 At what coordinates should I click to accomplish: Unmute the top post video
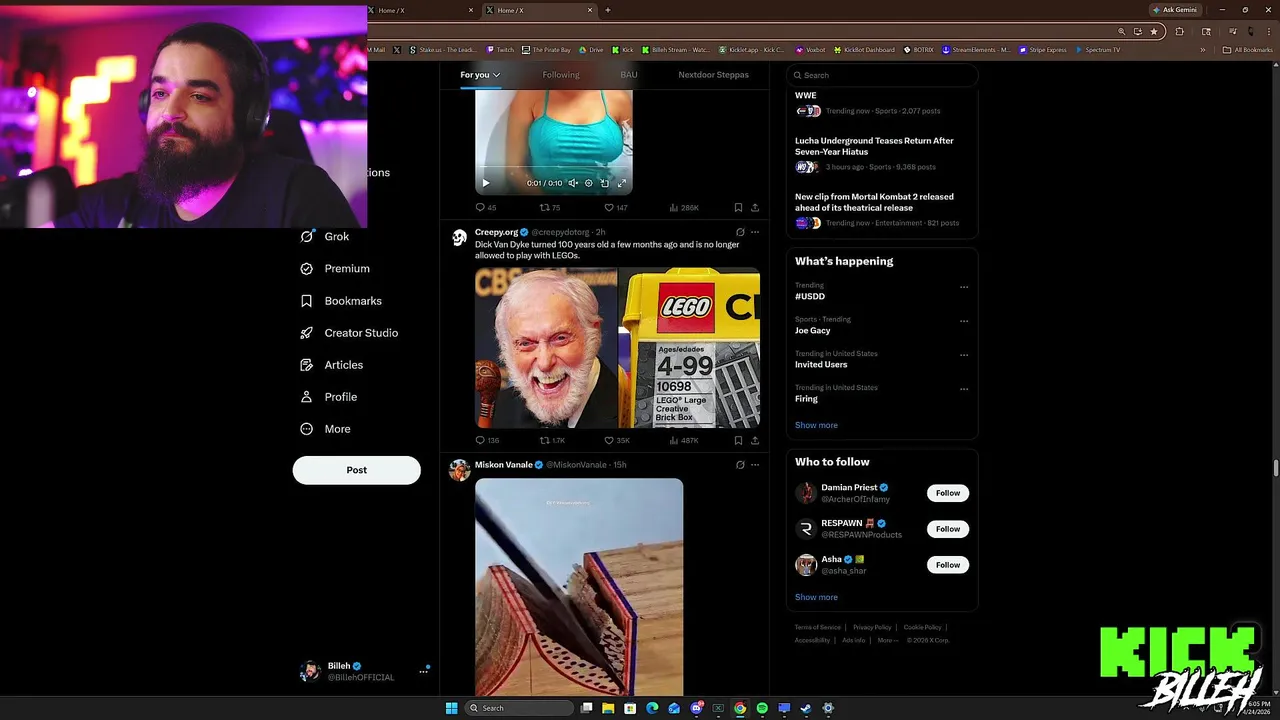tap(573, 183)
